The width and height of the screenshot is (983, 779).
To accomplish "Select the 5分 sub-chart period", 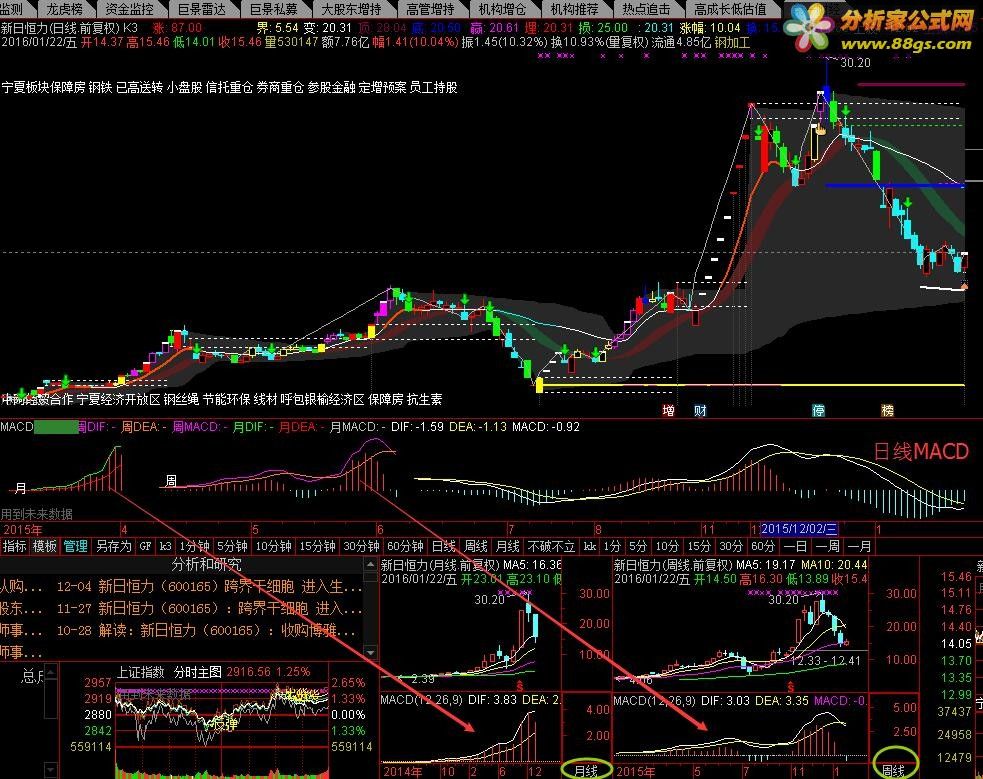I will point(638,546).
